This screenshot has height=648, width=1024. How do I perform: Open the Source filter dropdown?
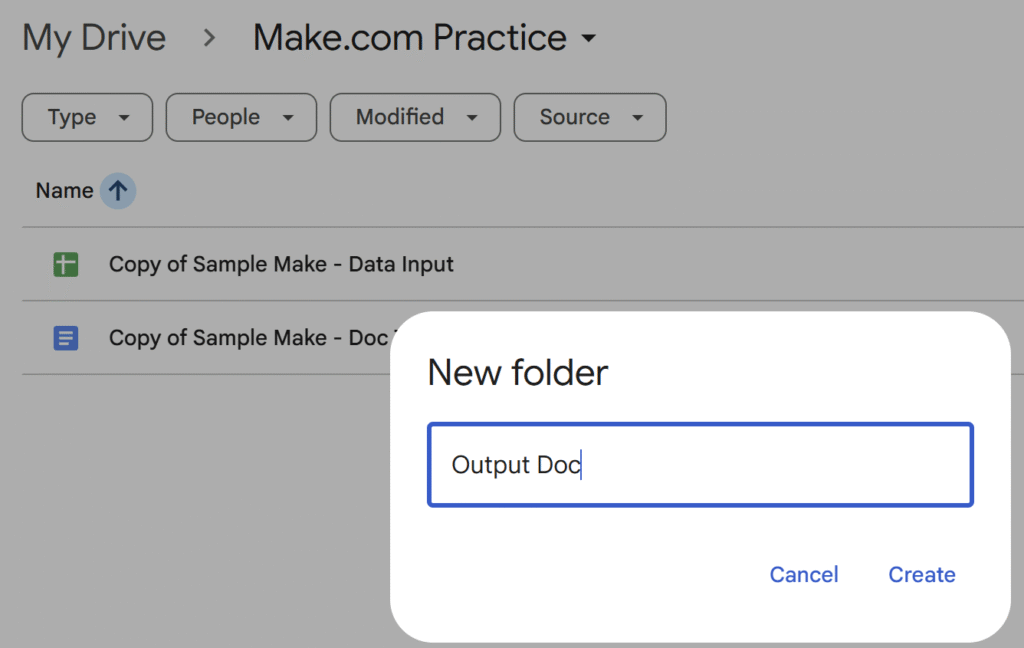tap(589, 118)
